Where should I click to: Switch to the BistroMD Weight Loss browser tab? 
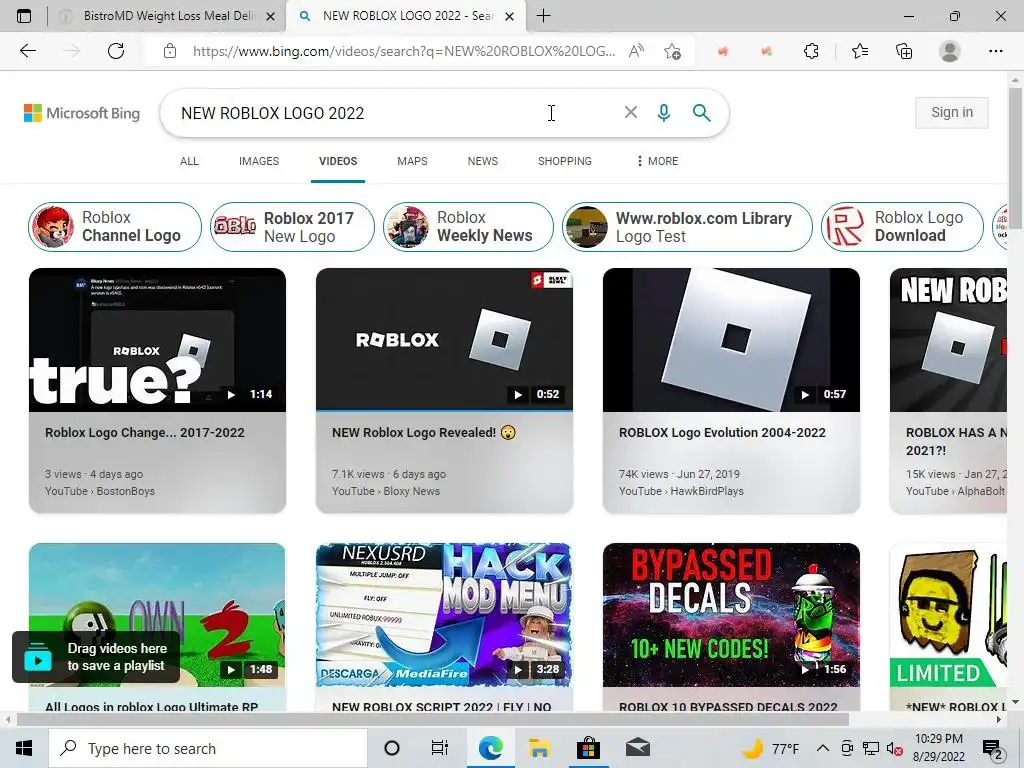[168, 16]
